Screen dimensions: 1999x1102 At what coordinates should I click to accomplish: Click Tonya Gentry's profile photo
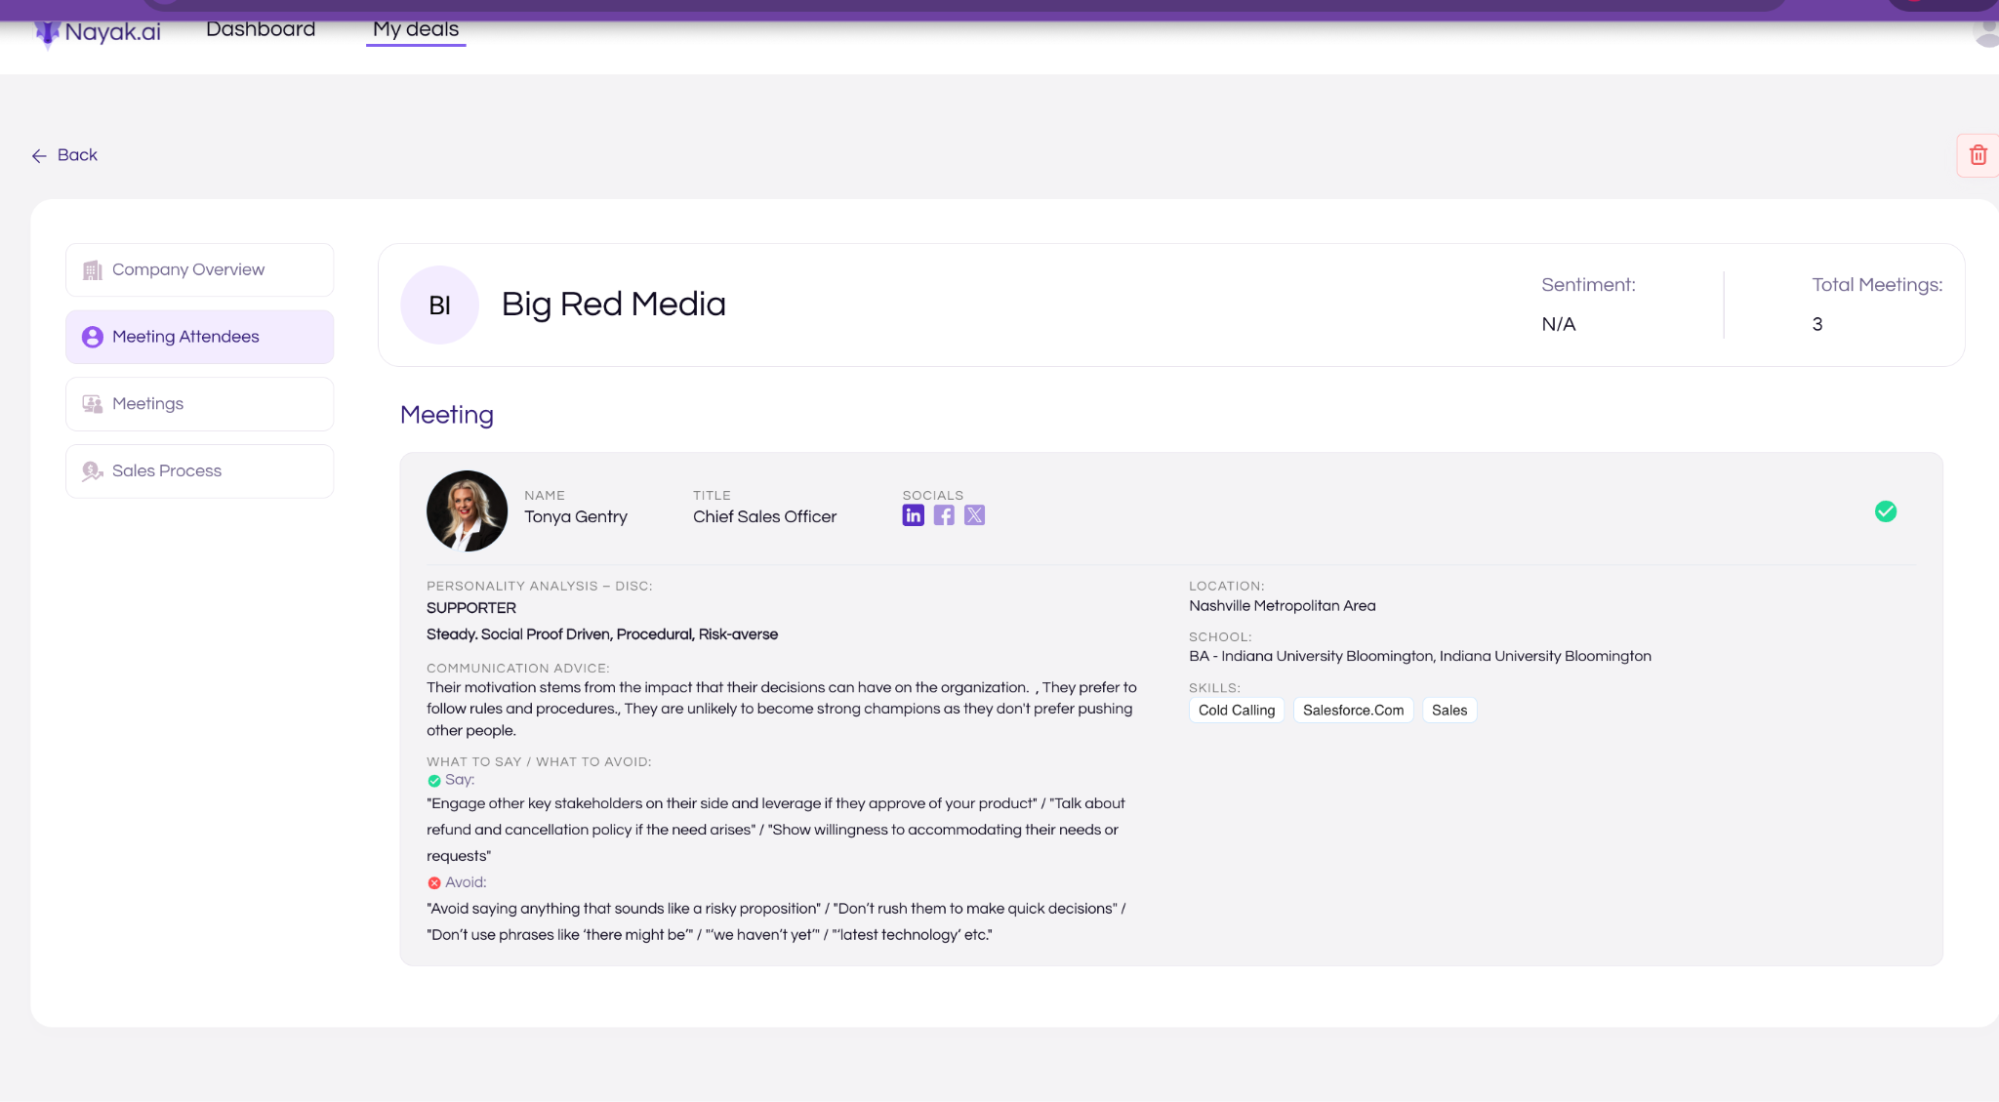coord(466,511)
